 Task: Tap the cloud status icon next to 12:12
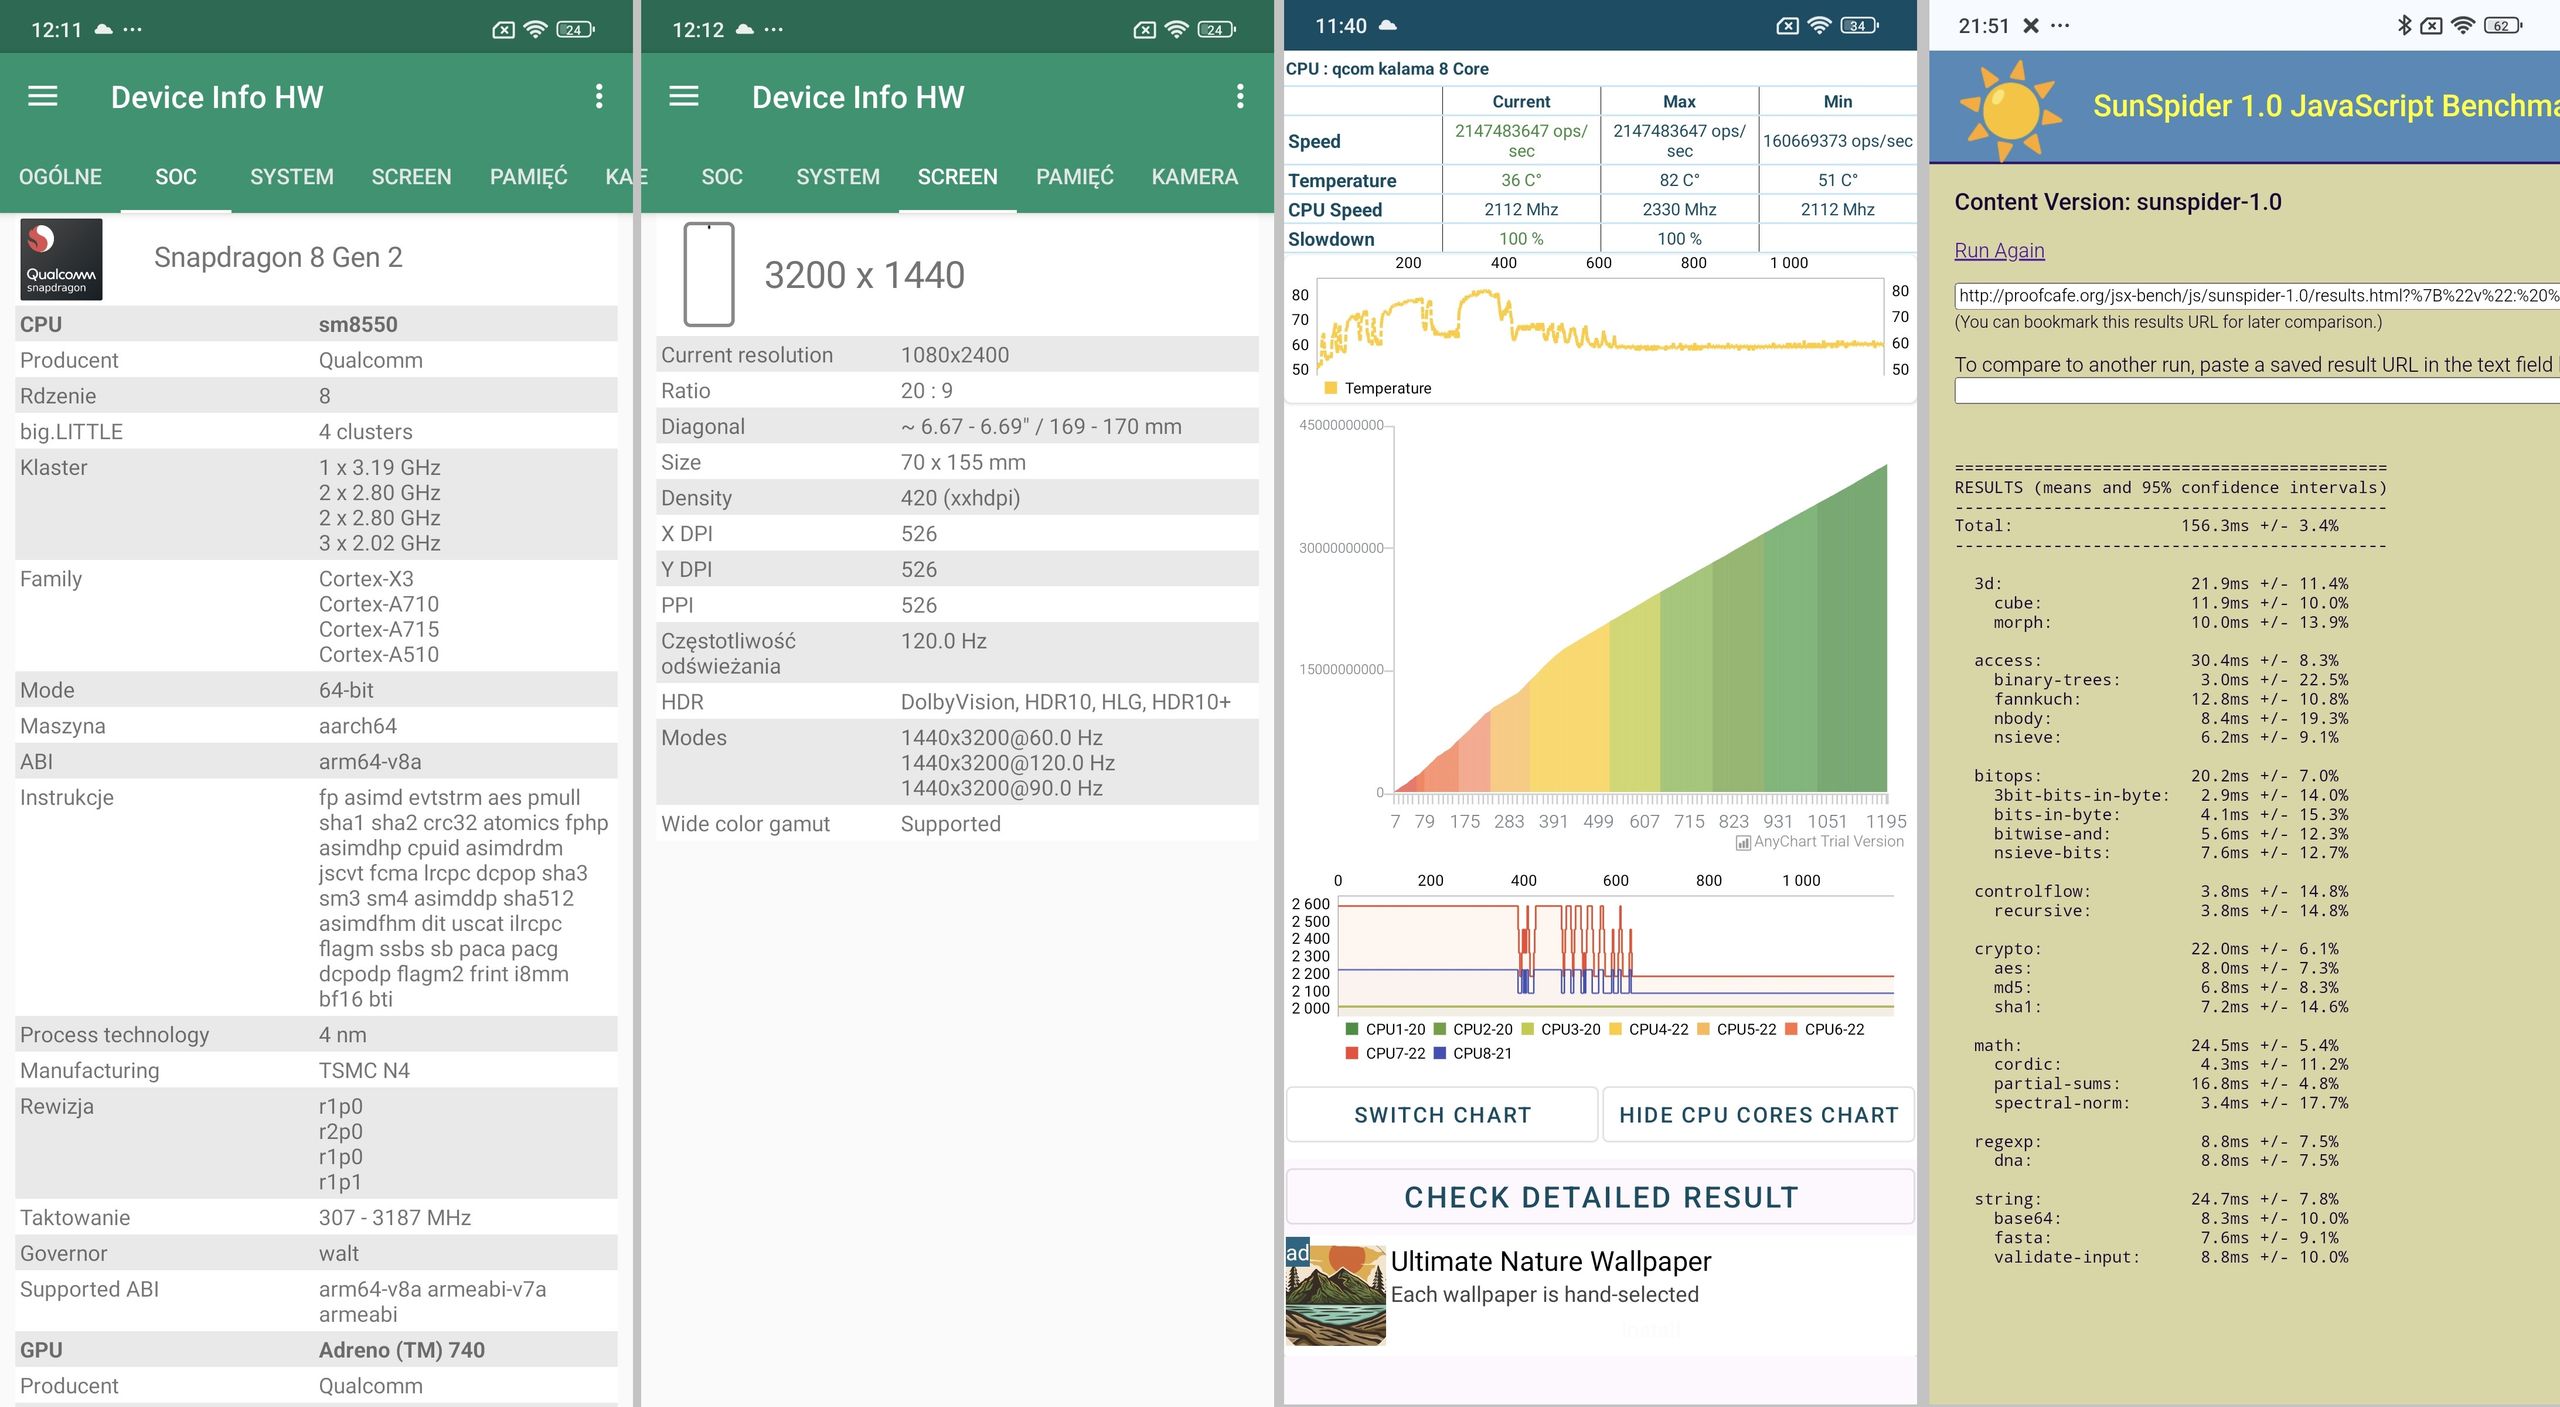pos(744,29)
